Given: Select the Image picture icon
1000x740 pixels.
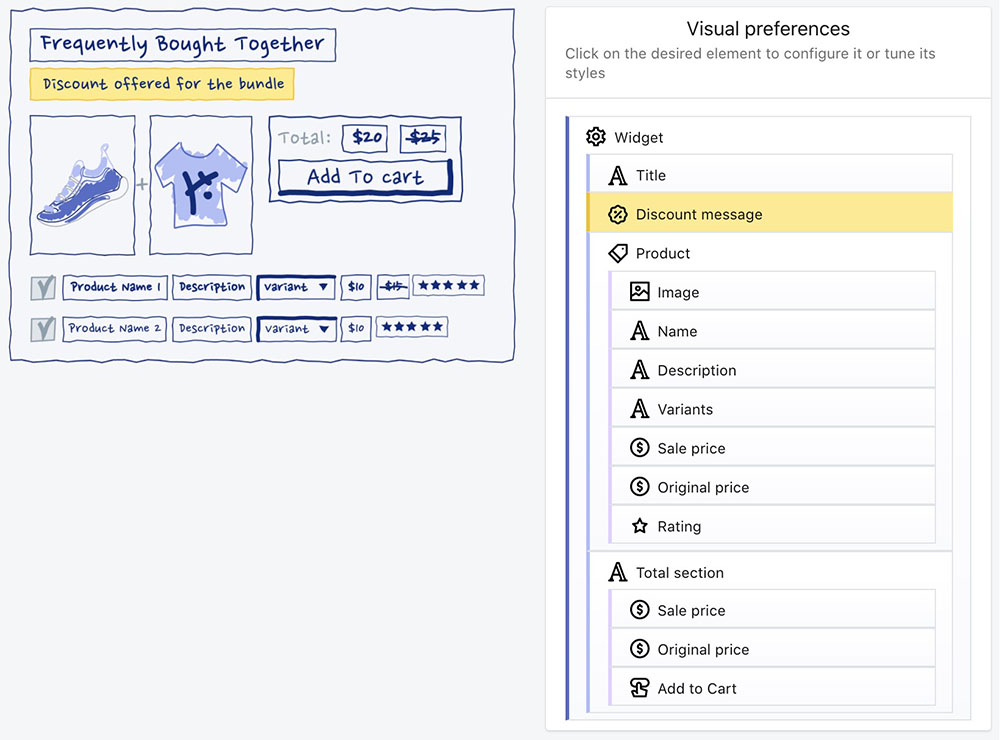Looking at the screenshot, I should pos(639,292).
